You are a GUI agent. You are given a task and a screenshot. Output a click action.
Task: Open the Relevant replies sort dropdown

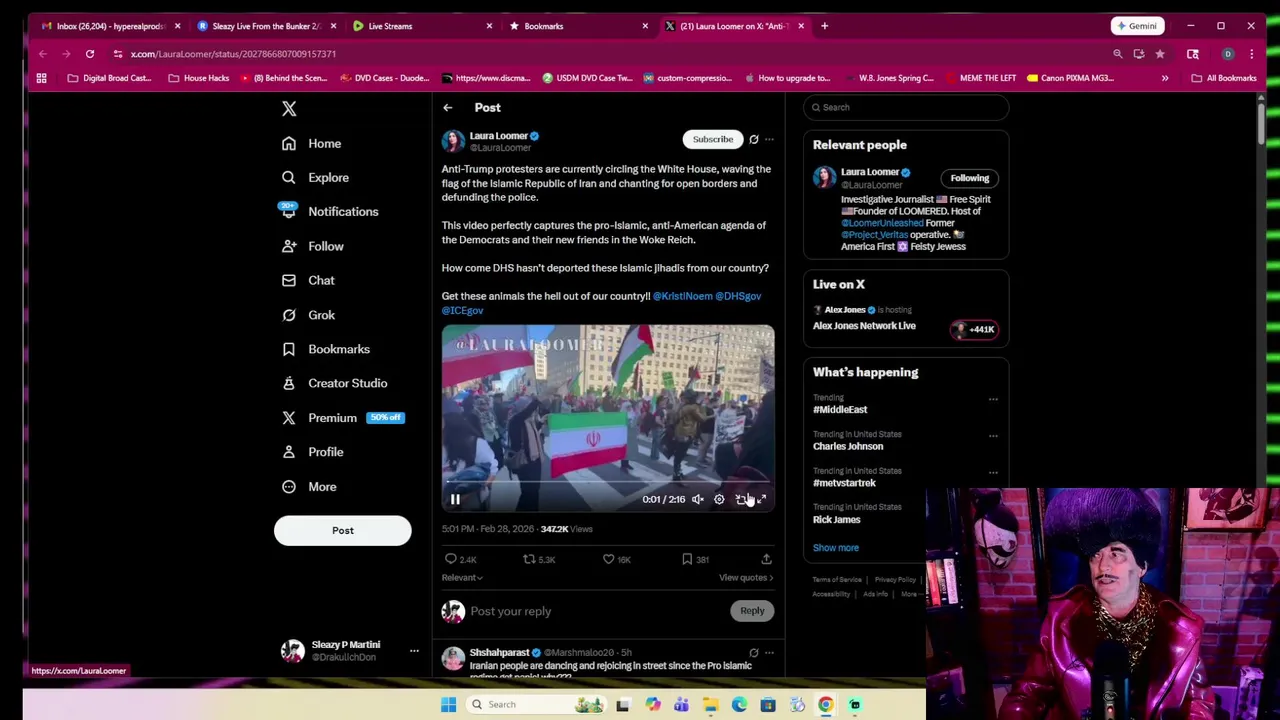[x=462, y=577]
